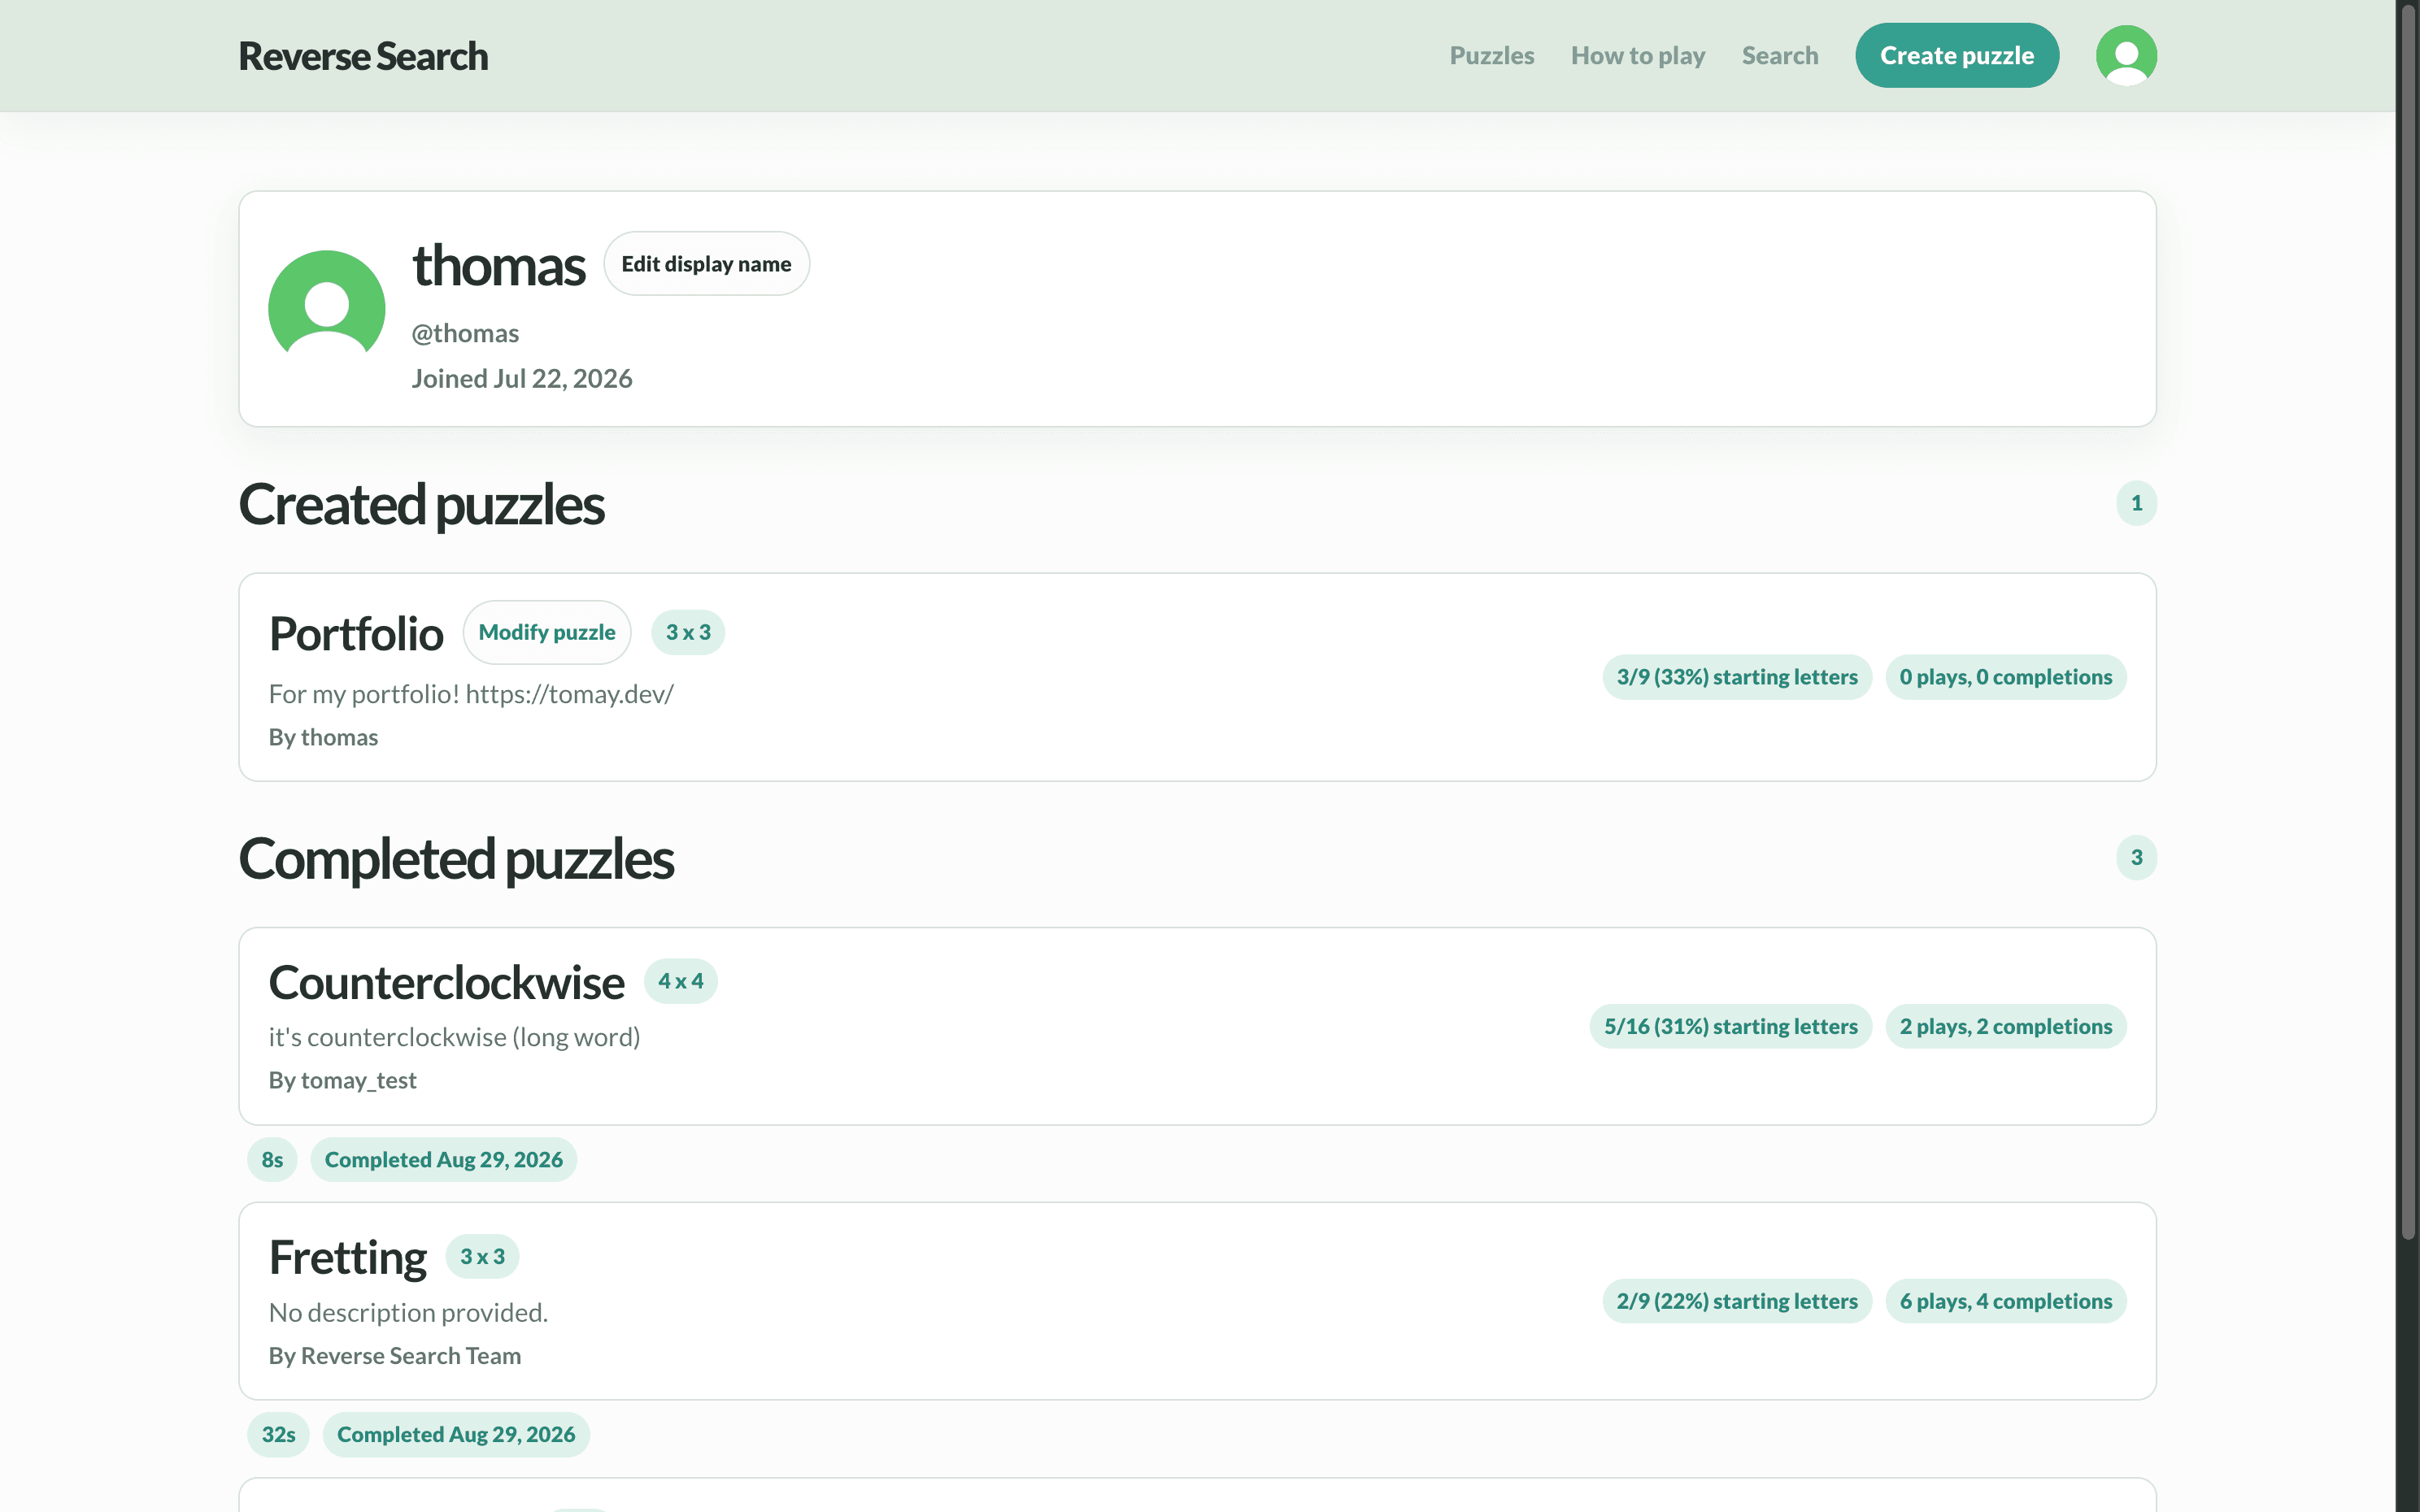Click the Portfolio description with tomay.dev URL
This screenshot has height=1512, width=2420.
point(471,693)
